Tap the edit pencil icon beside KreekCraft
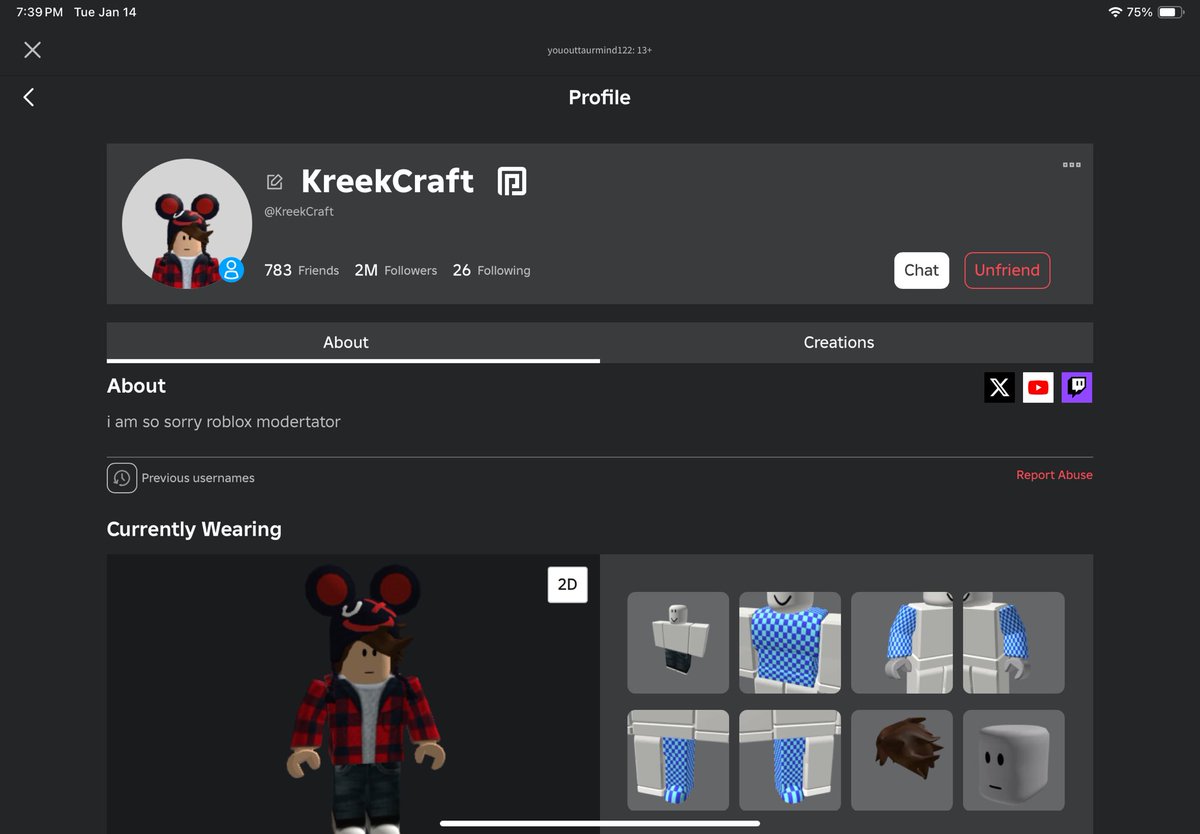1200x834 pixels. point(274,182)
